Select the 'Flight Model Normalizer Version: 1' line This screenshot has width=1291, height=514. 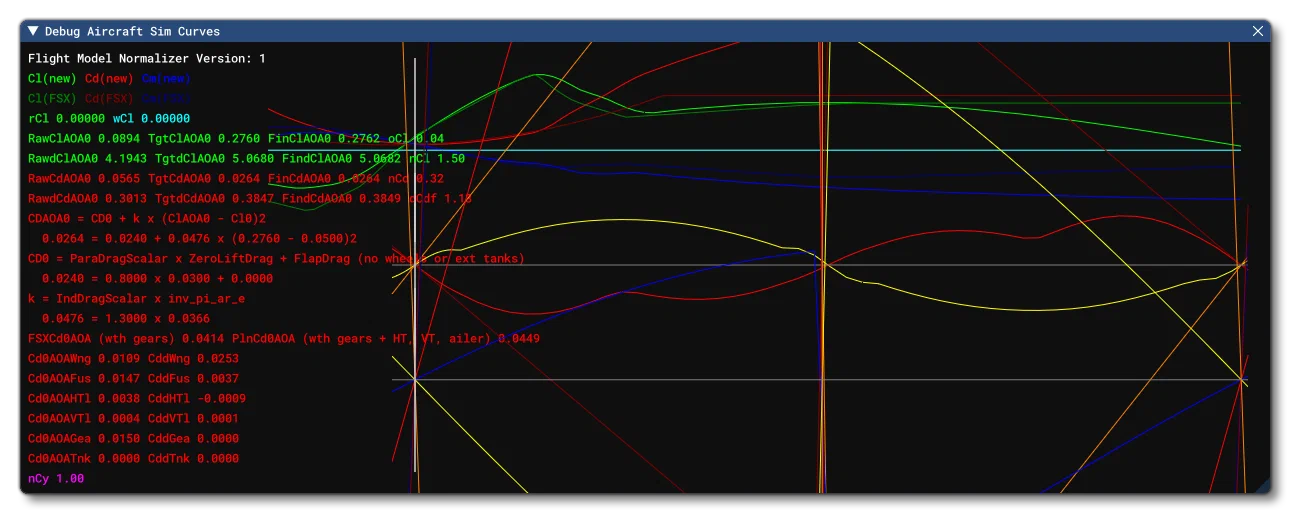(x=147, y=59)
